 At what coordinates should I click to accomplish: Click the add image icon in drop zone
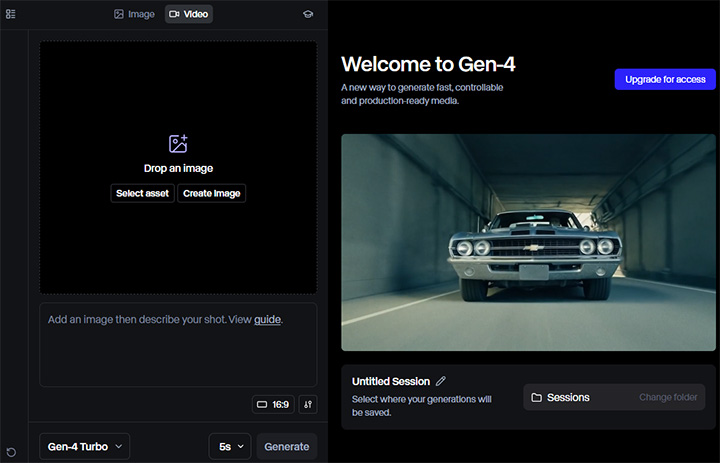click(178, 143)
